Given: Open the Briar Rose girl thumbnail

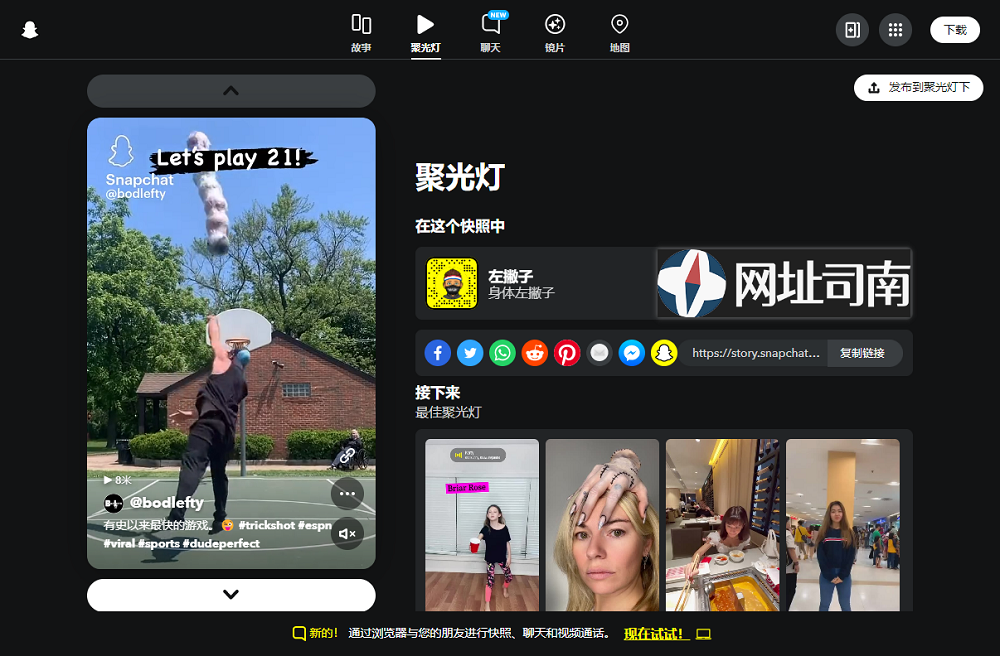Looking at the screenshot, I should coord(482,525).
